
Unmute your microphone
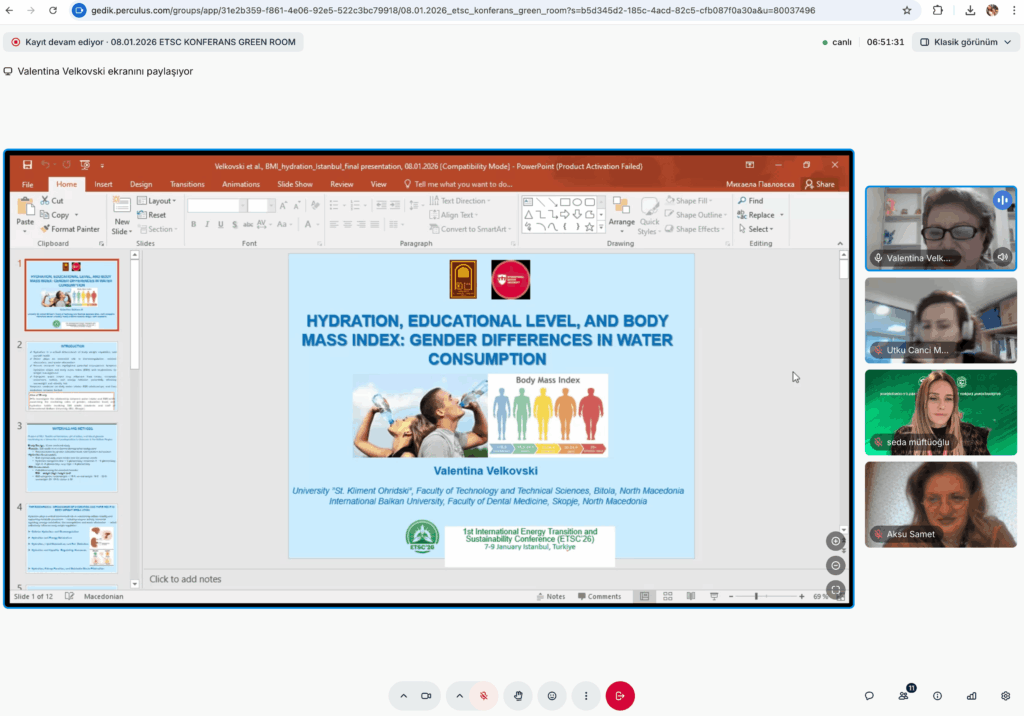(483, 695)
